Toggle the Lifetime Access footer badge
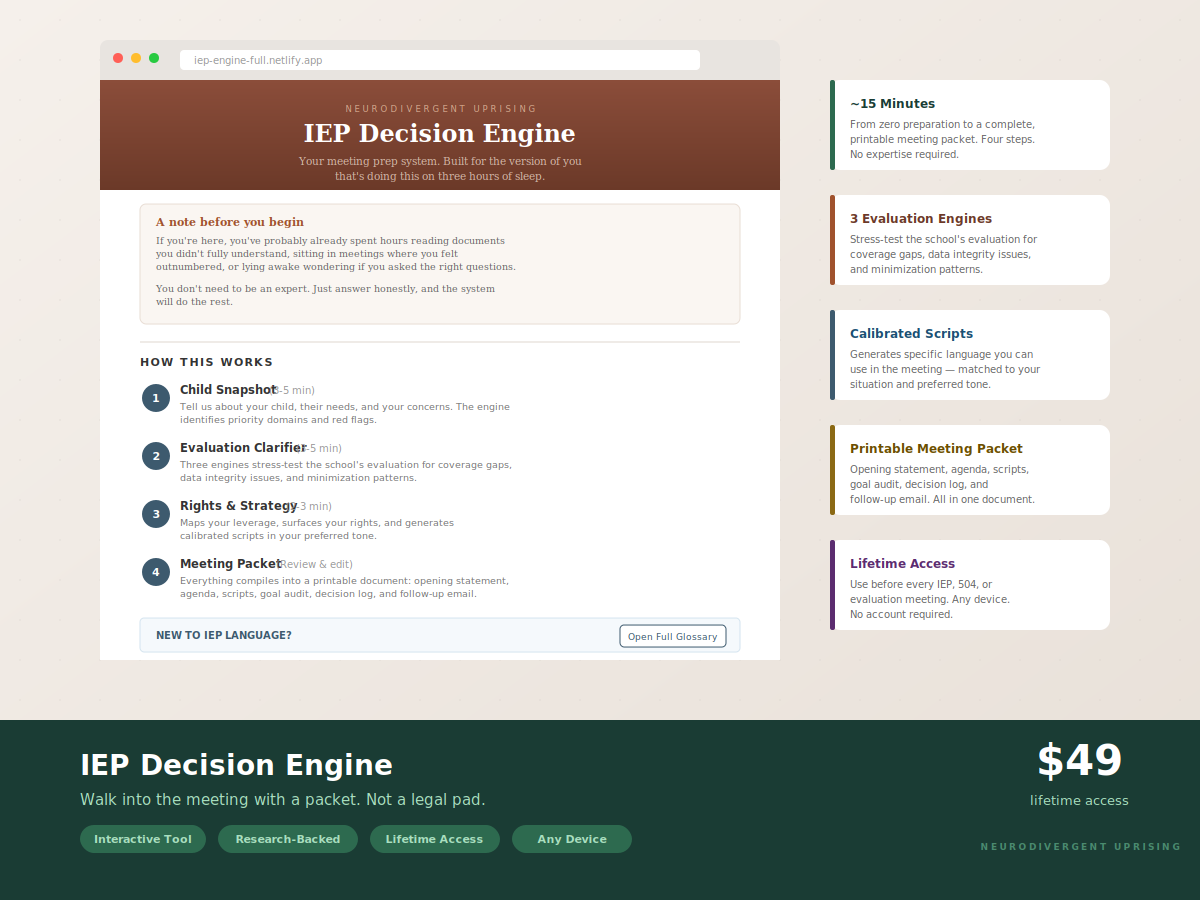 (x=434, y=839)
